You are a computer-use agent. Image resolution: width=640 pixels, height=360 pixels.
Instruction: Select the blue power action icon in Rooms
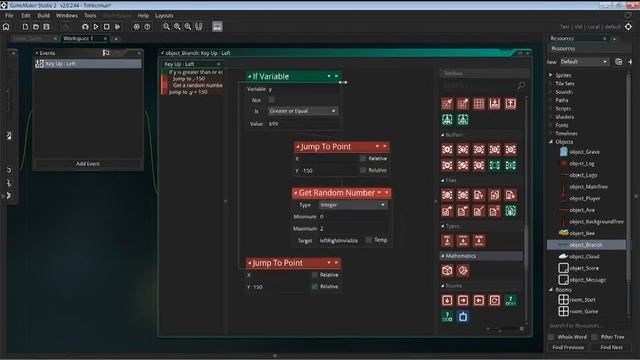(463, 317)
